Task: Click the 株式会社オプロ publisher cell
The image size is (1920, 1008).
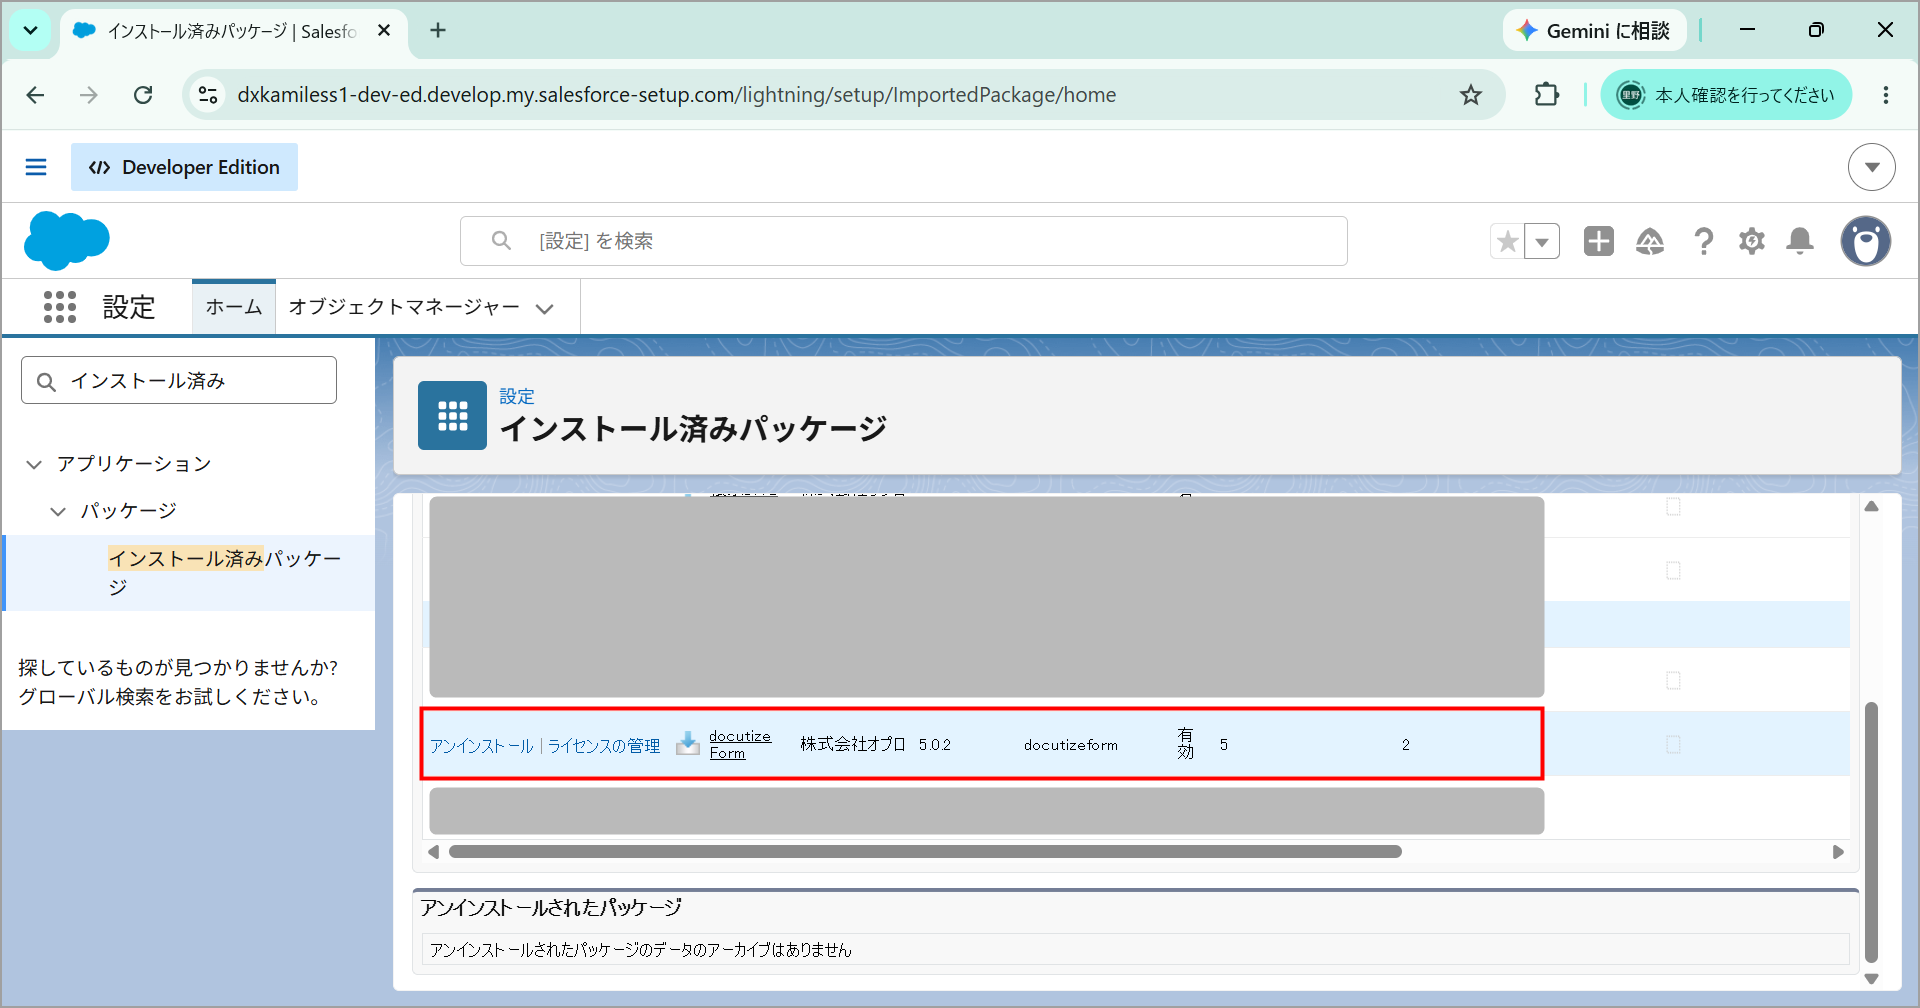Action: pos(852,744)
